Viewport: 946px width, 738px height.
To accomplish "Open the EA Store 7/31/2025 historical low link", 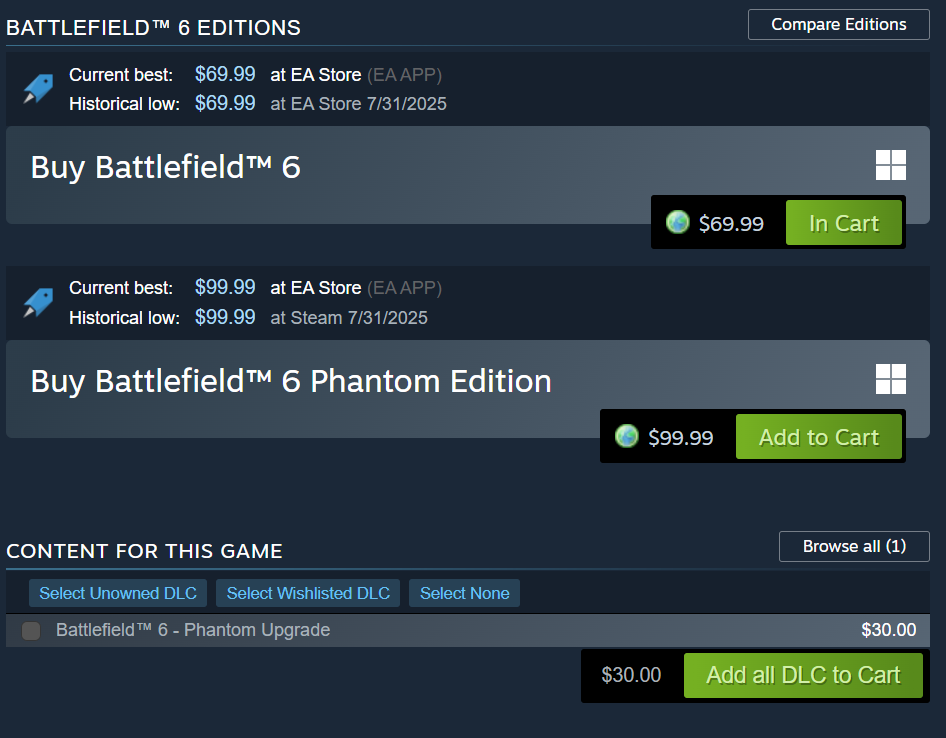I will coord(358,104).
